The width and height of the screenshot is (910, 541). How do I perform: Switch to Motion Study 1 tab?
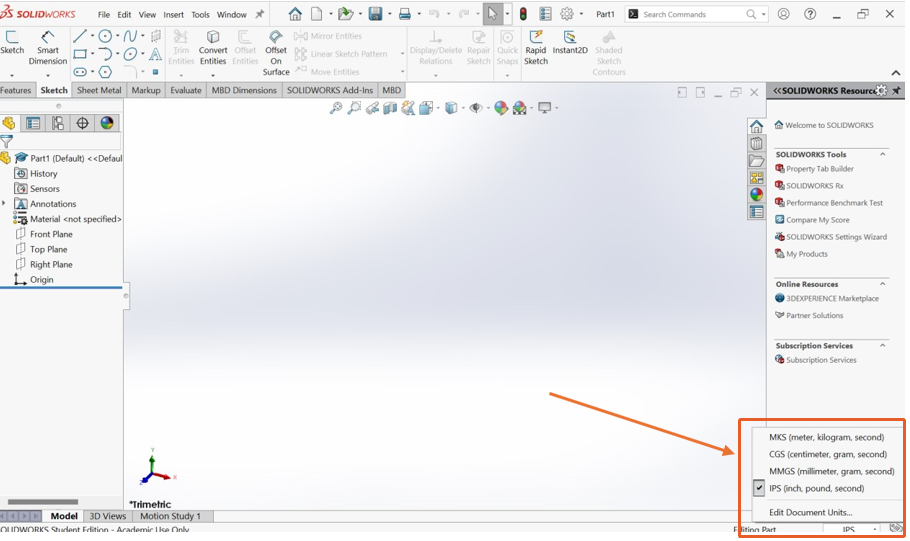170,515
